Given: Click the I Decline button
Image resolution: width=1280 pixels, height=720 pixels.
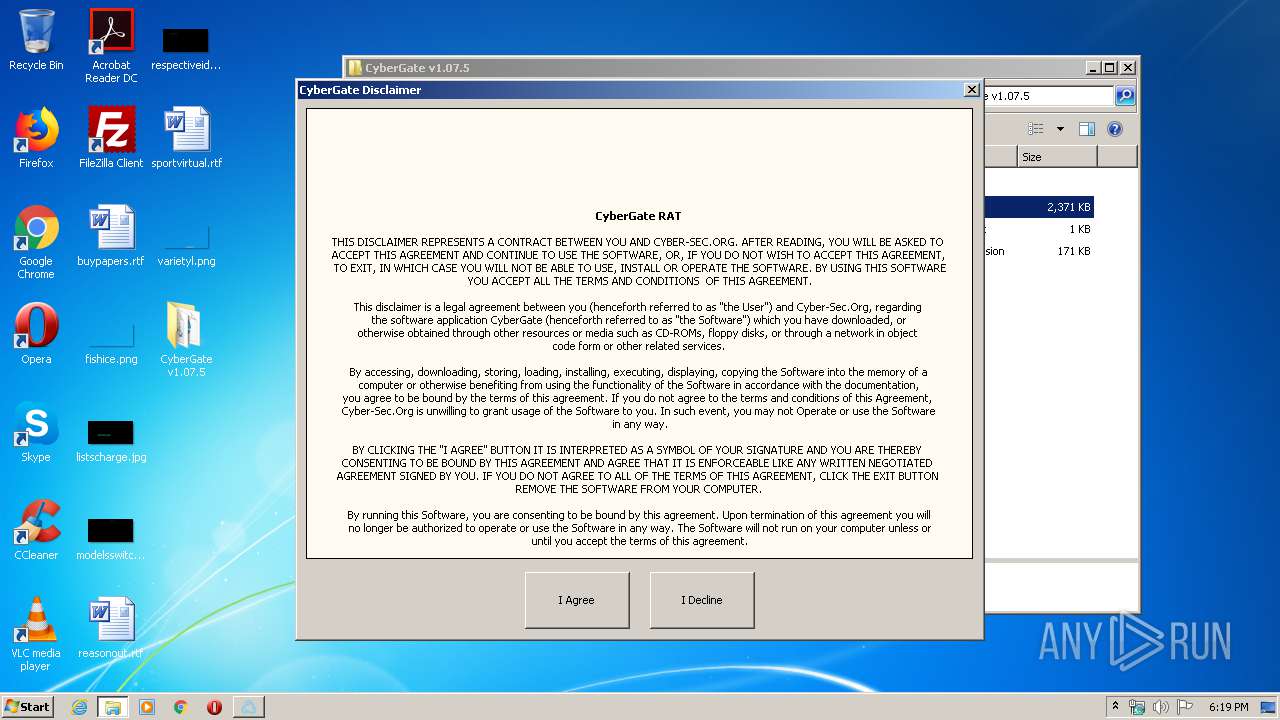Looking at the screenshot, I should [x=702, y=600].
